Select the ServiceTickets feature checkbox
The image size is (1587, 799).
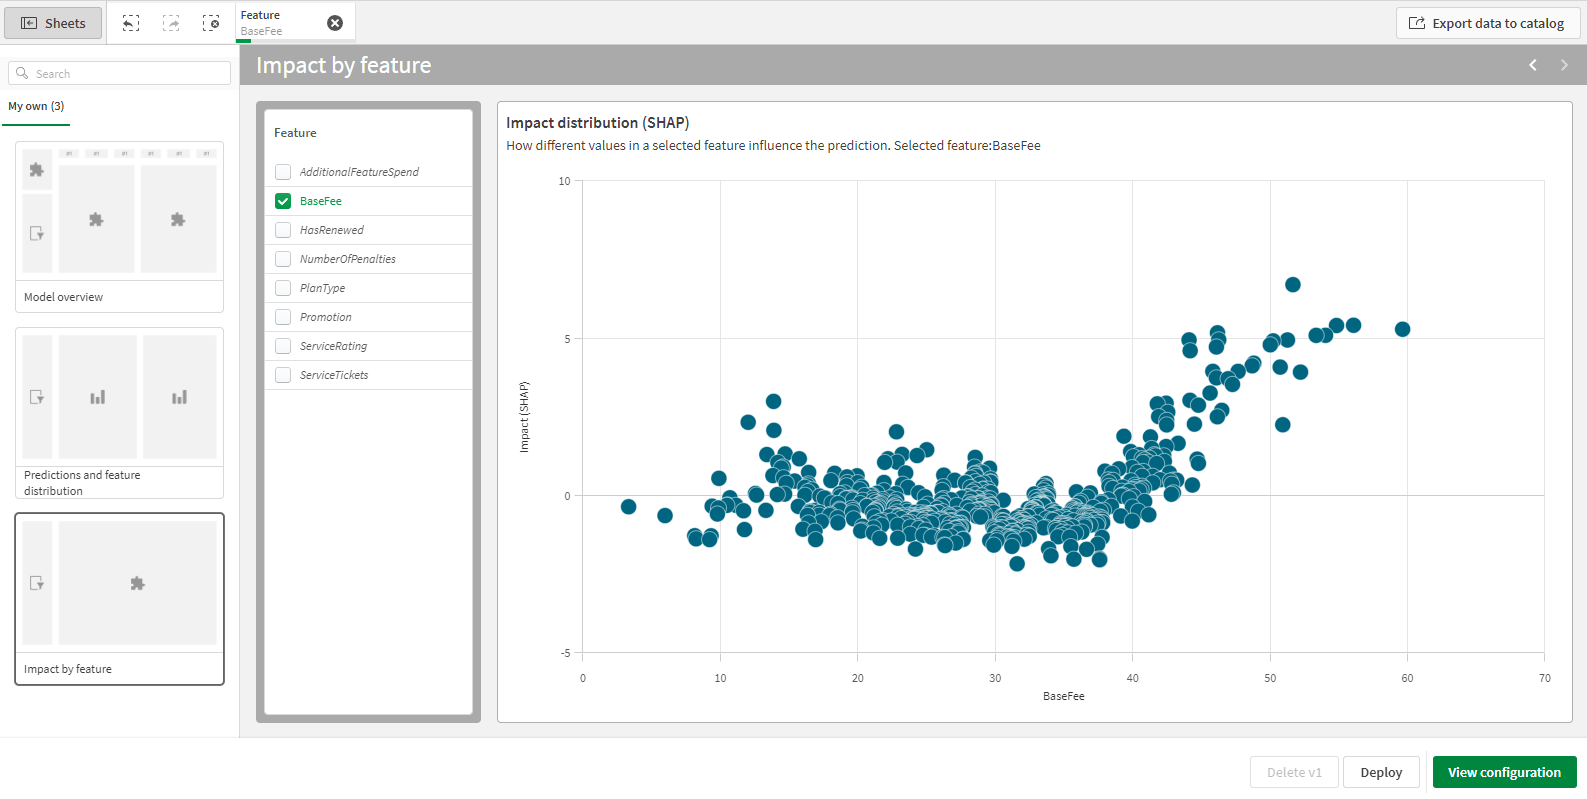(x=283, y=375)
